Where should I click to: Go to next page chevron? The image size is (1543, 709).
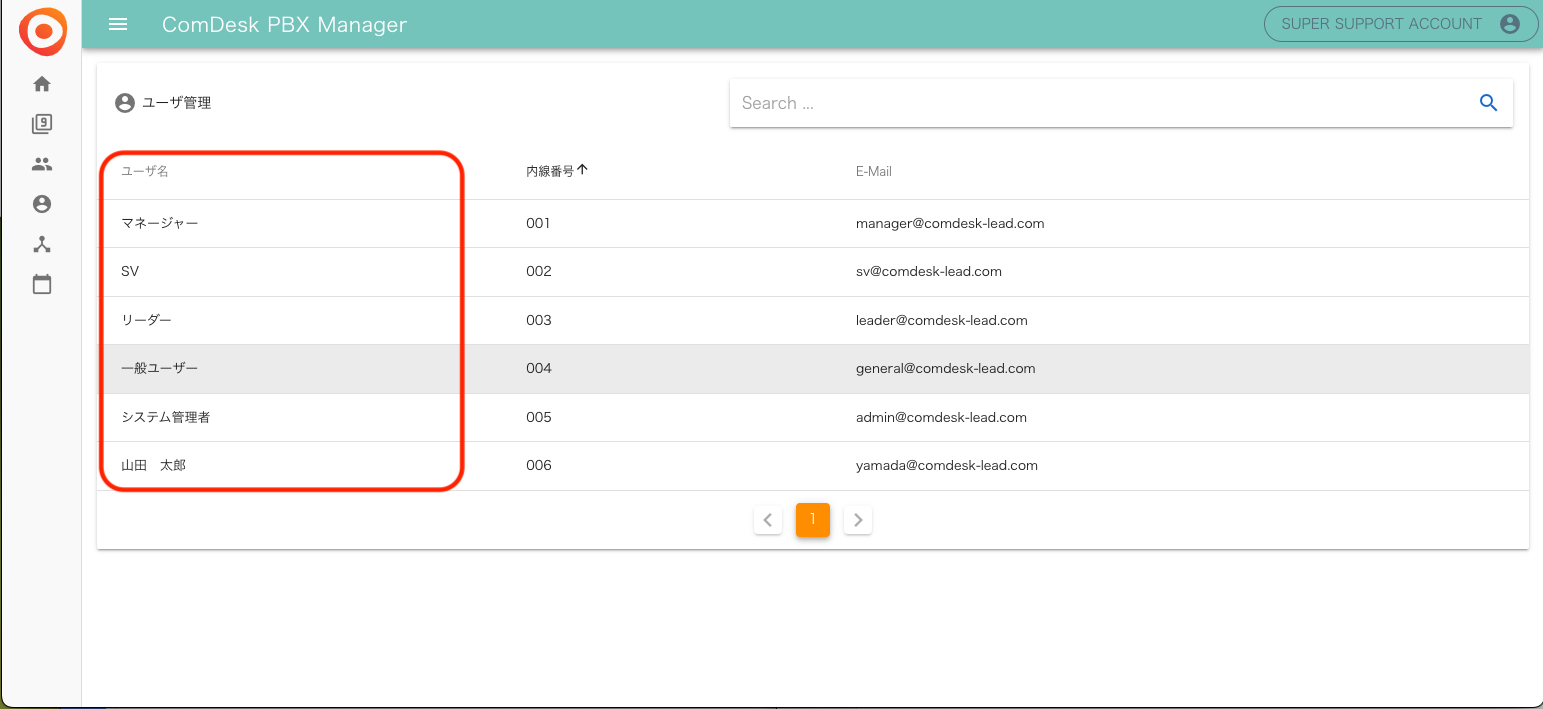[858, 520]
